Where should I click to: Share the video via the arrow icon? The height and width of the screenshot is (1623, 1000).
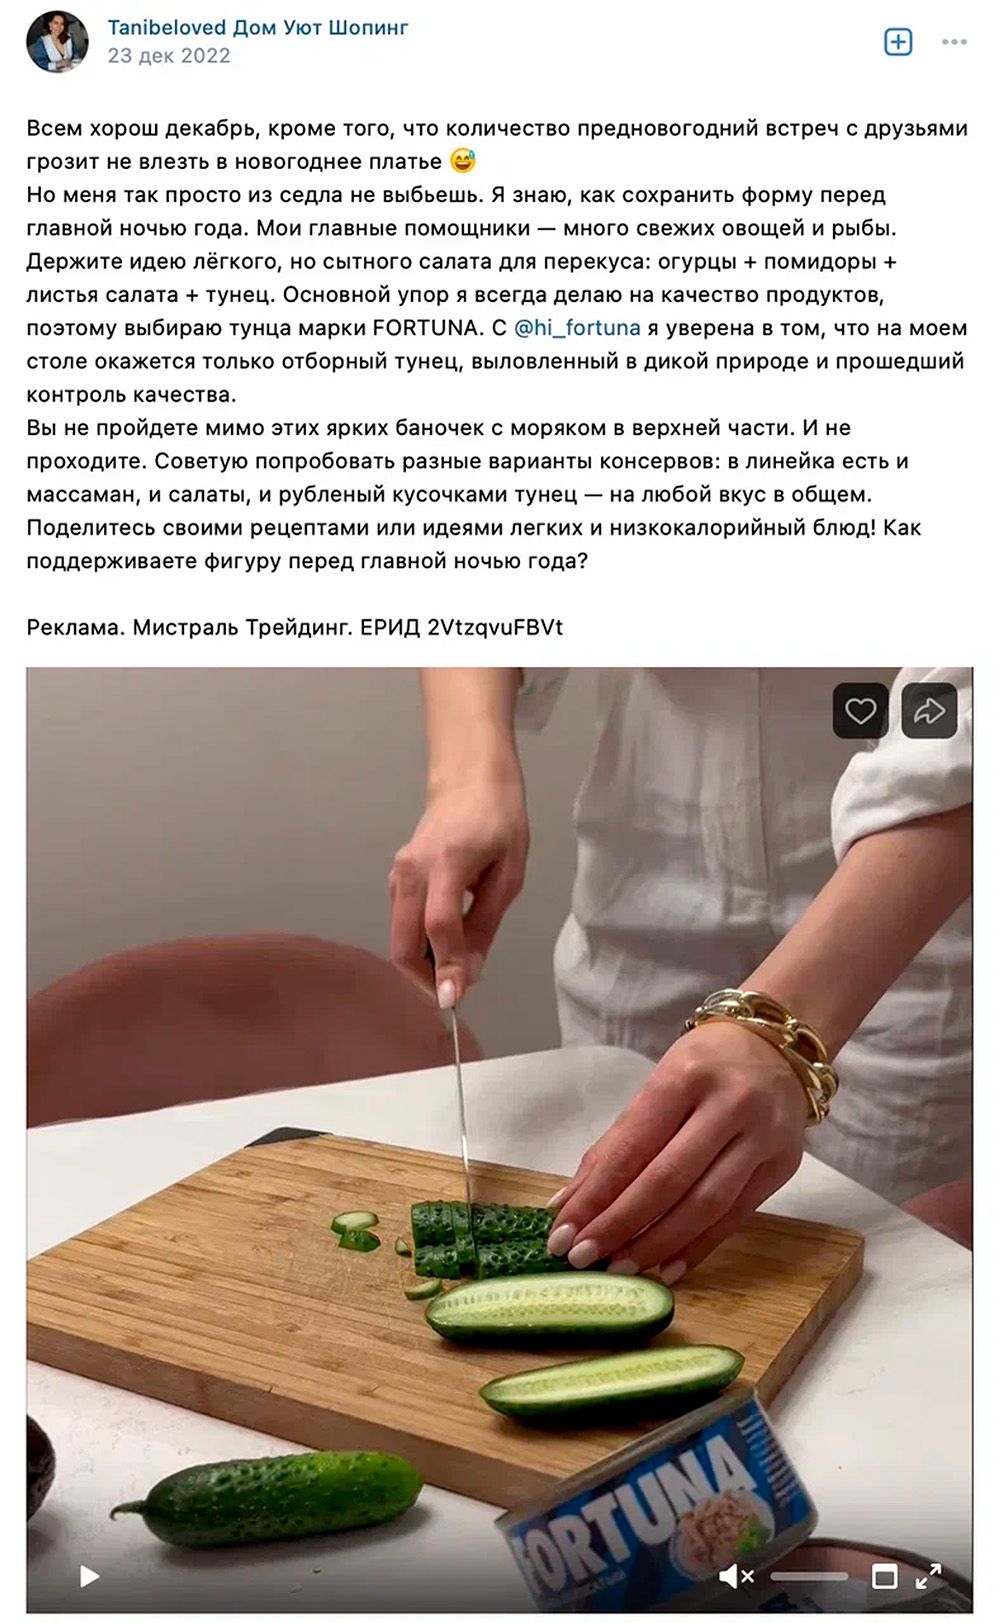pyautogui.click(x=929, y=711)
